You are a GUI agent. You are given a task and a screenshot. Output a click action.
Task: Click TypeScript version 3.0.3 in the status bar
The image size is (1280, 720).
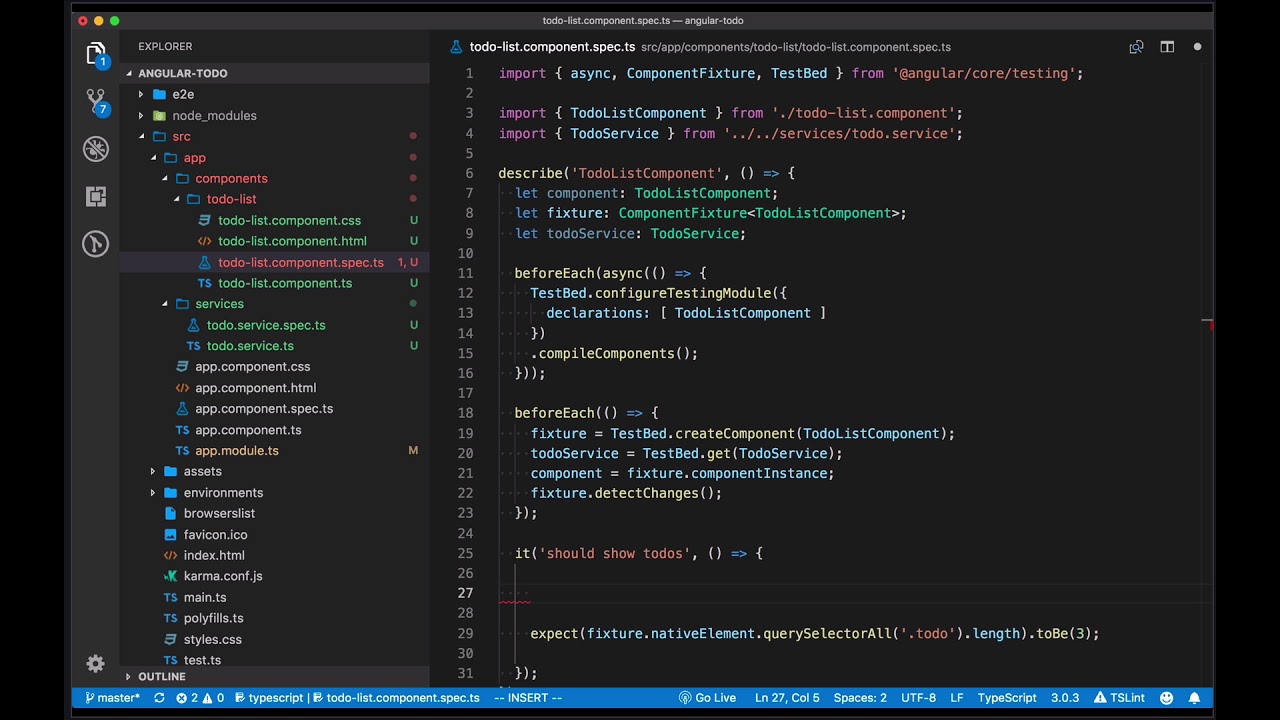click(1065, 698)
